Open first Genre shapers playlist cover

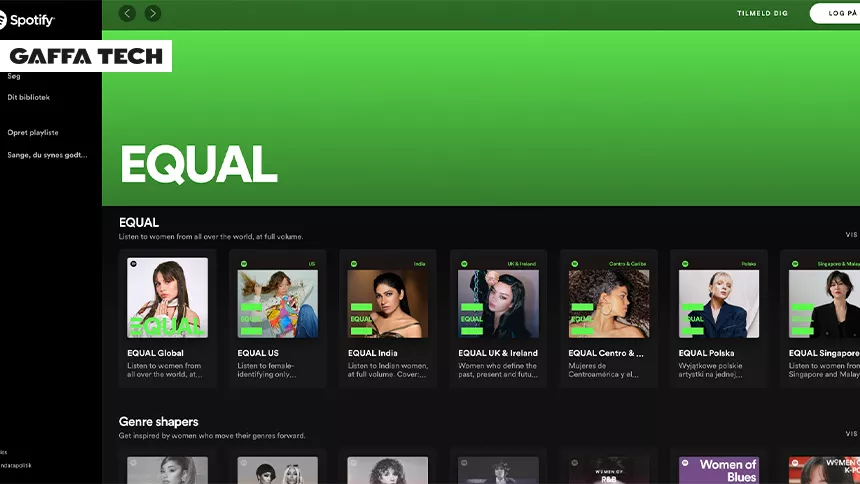(167, 470)
